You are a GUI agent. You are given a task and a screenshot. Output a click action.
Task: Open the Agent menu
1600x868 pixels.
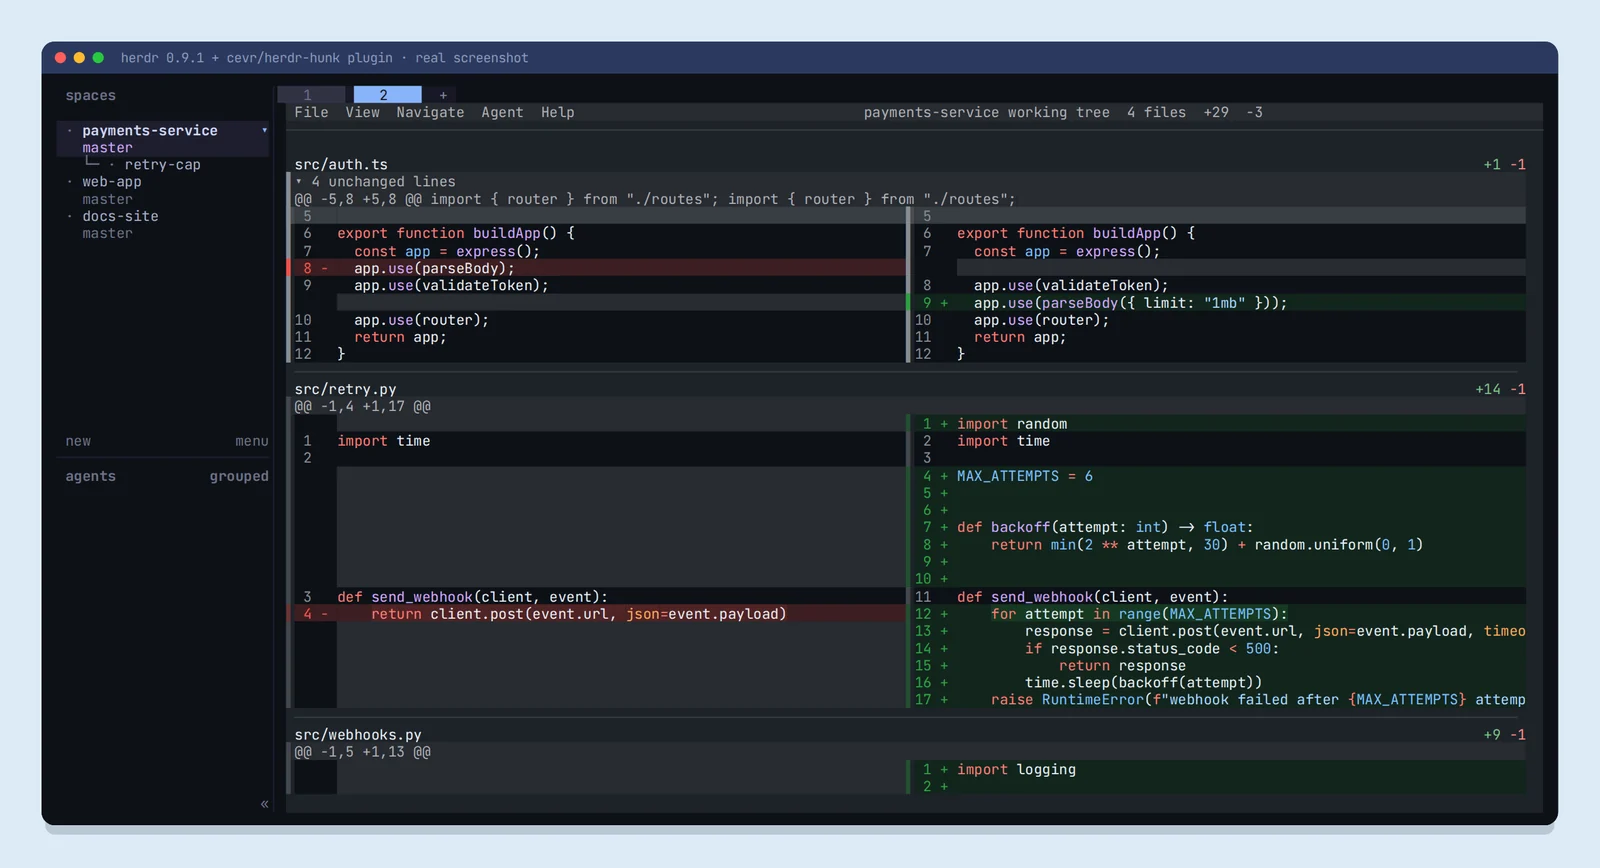(x=502, y=113)
